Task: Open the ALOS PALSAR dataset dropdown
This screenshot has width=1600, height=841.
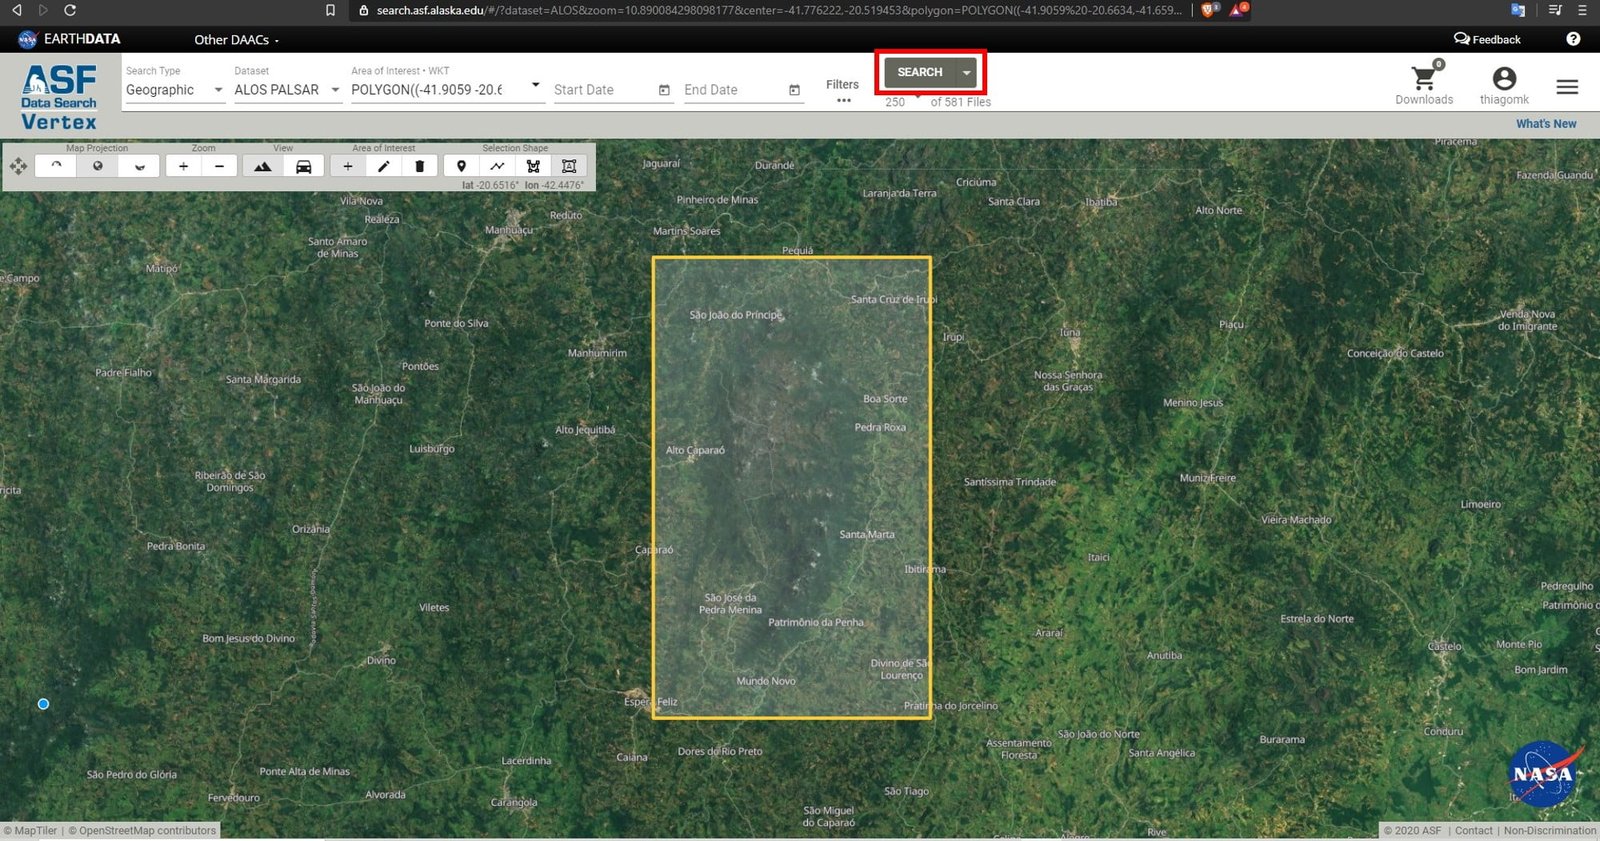Action: [x=287, y=89]
